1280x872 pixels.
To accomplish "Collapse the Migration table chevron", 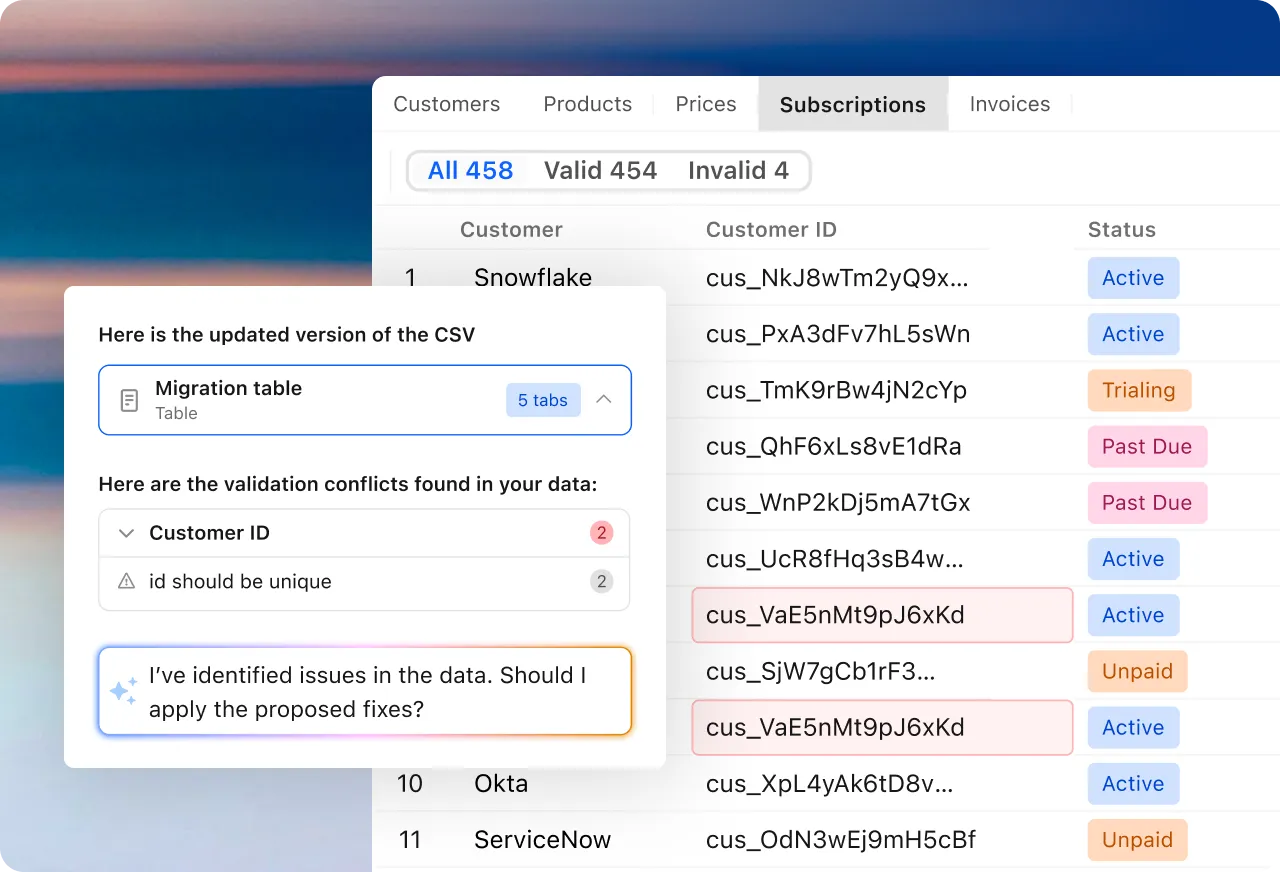I will pos(603,399).
